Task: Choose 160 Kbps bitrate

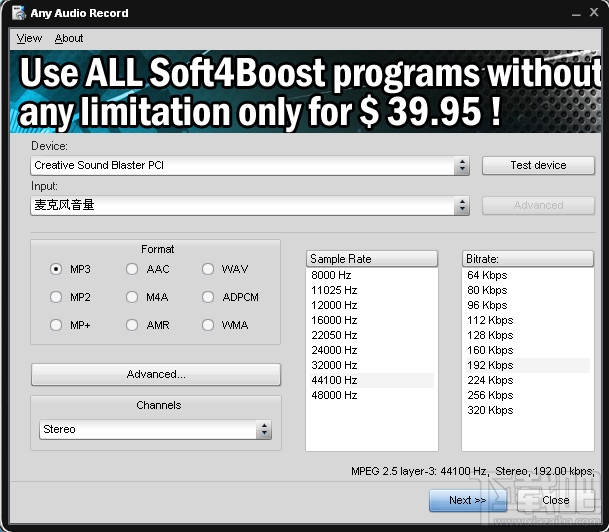Action: pyautogui.click(x=528, y=350)
